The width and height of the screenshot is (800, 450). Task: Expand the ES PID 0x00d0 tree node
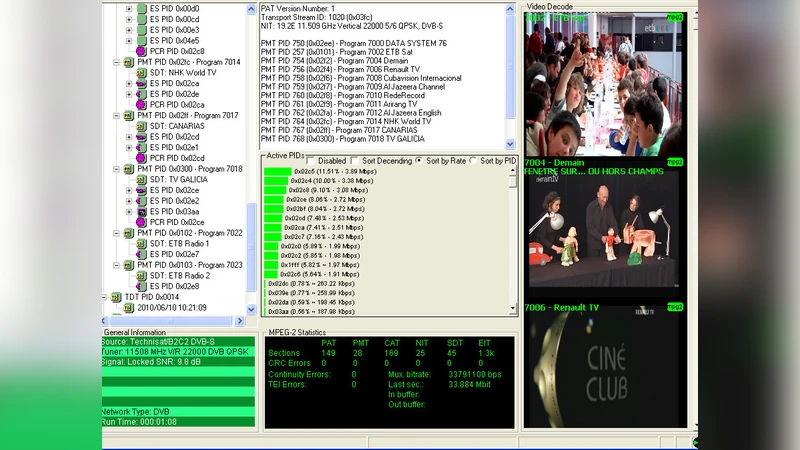[129, 8]
